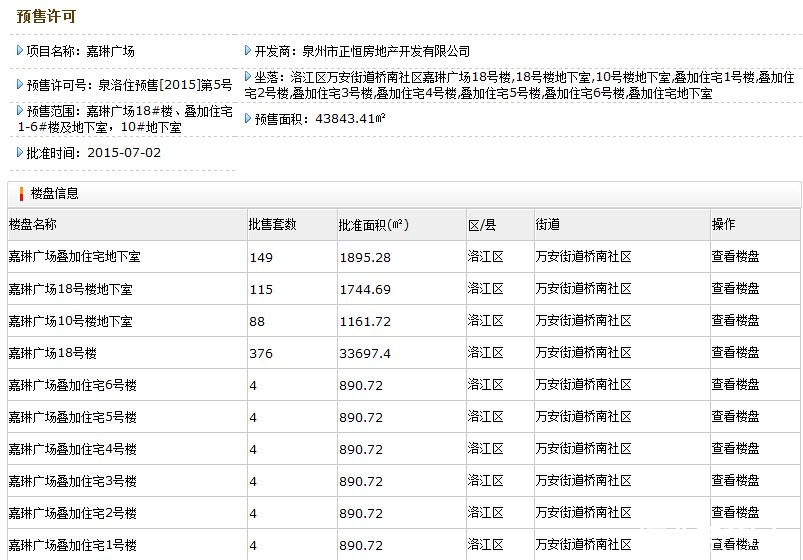Open 查看楼盘 for 嘉琳广场18号楼 row
803x560 pixels.
point(735,352)
